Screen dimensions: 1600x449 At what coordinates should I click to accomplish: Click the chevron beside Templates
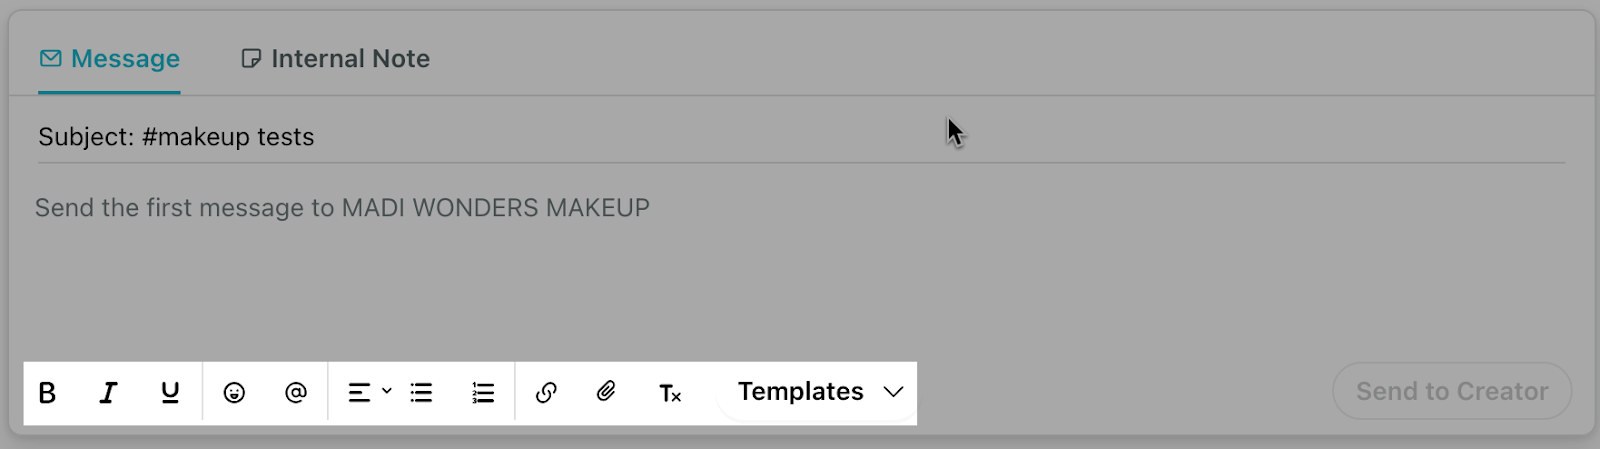(x=894, y=392)
